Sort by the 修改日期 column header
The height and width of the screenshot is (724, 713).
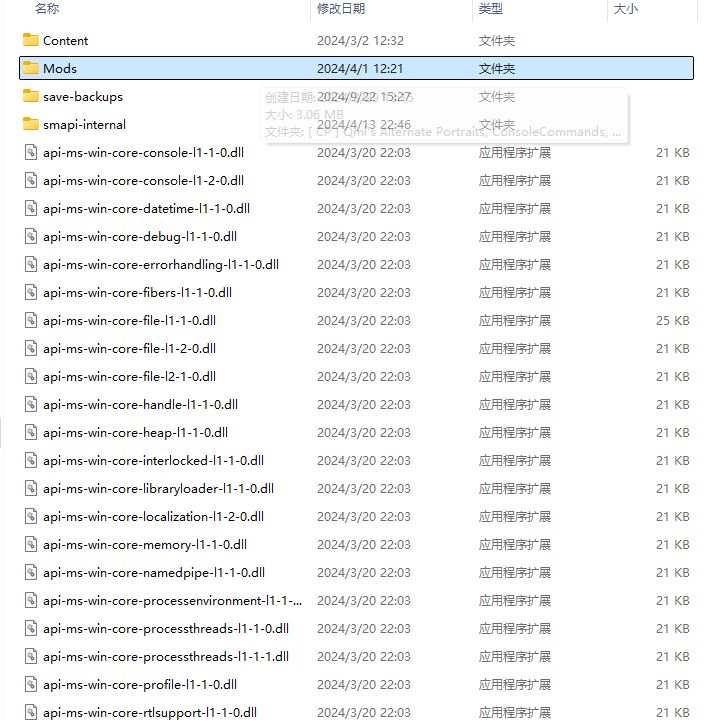click(341, 8)
